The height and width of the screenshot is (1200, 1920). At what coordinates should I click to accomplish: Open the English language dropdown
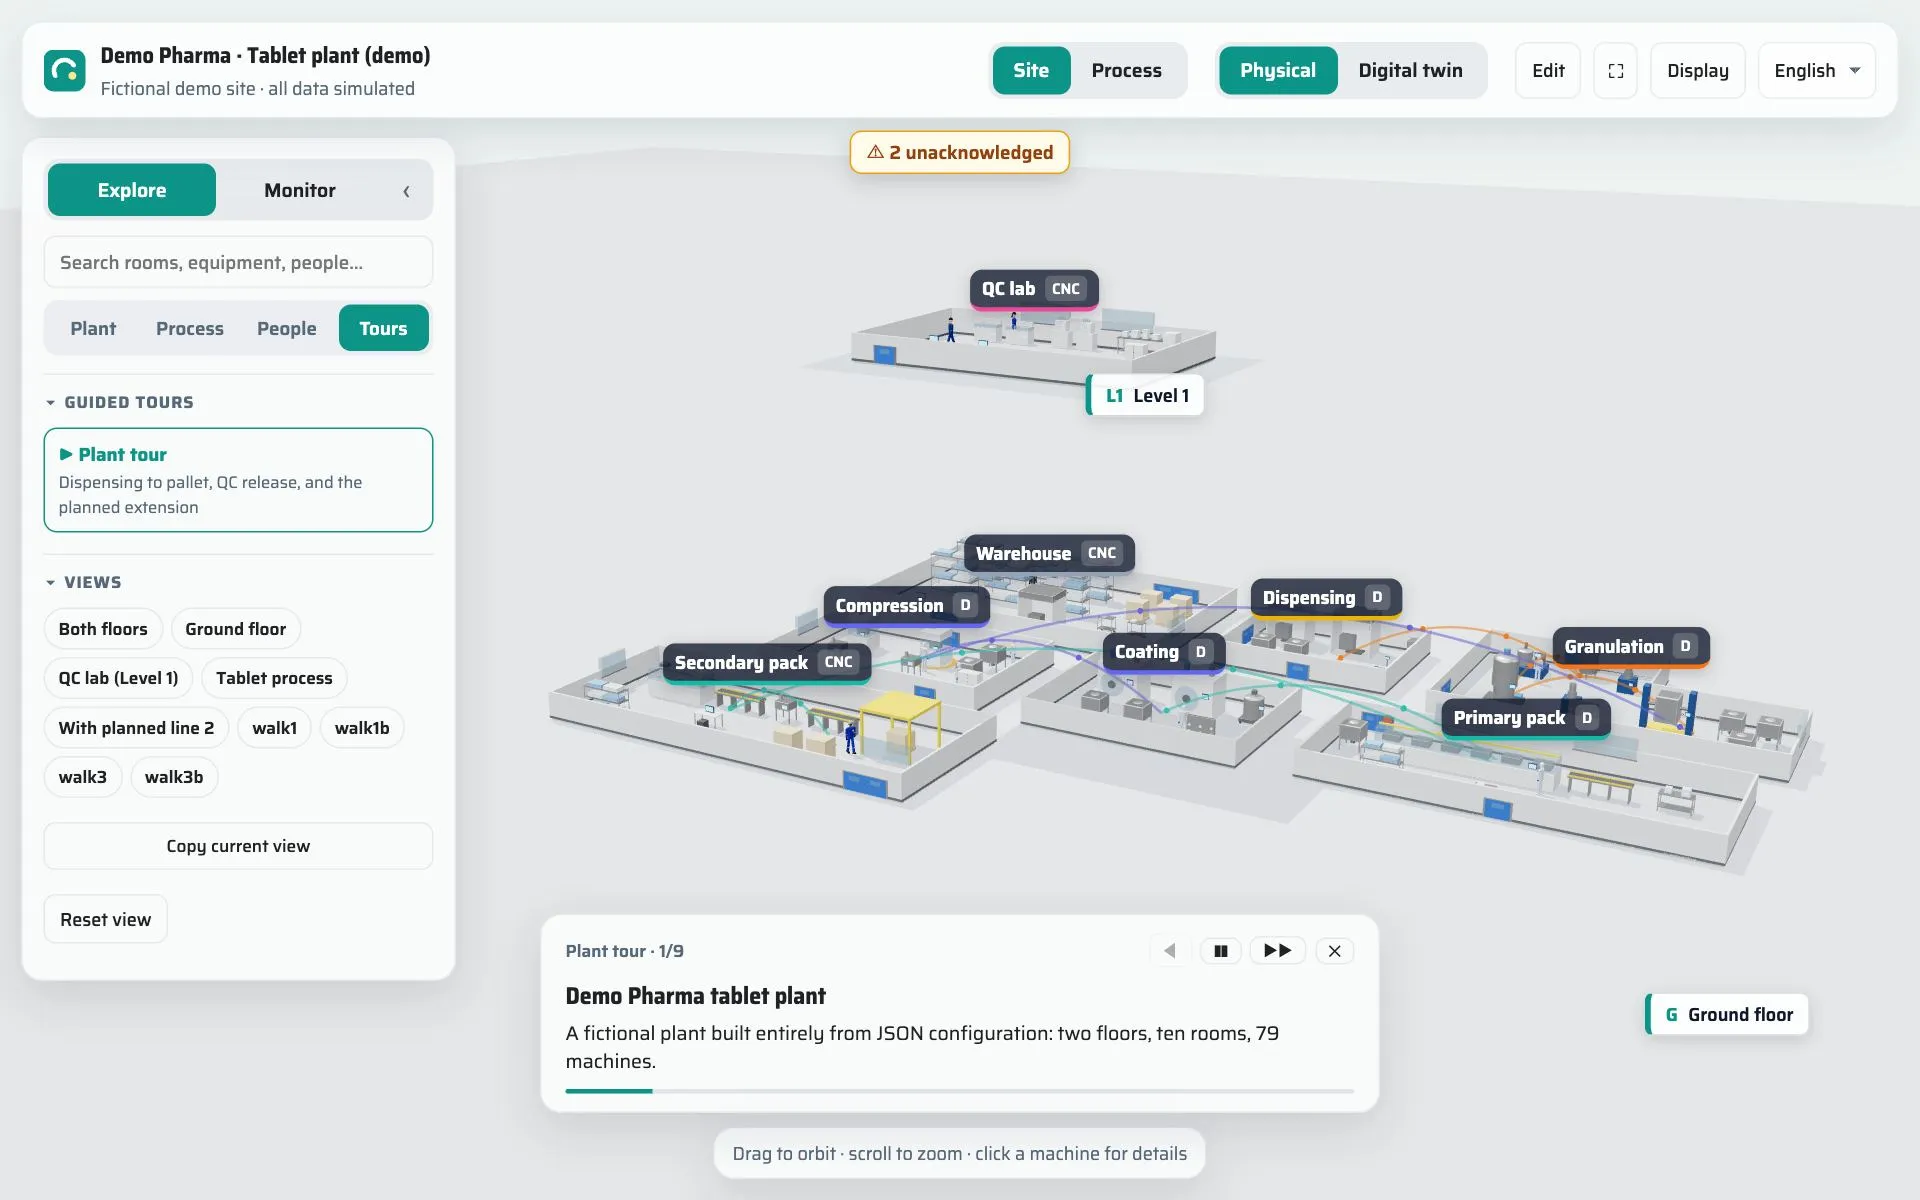[1816, 70]
